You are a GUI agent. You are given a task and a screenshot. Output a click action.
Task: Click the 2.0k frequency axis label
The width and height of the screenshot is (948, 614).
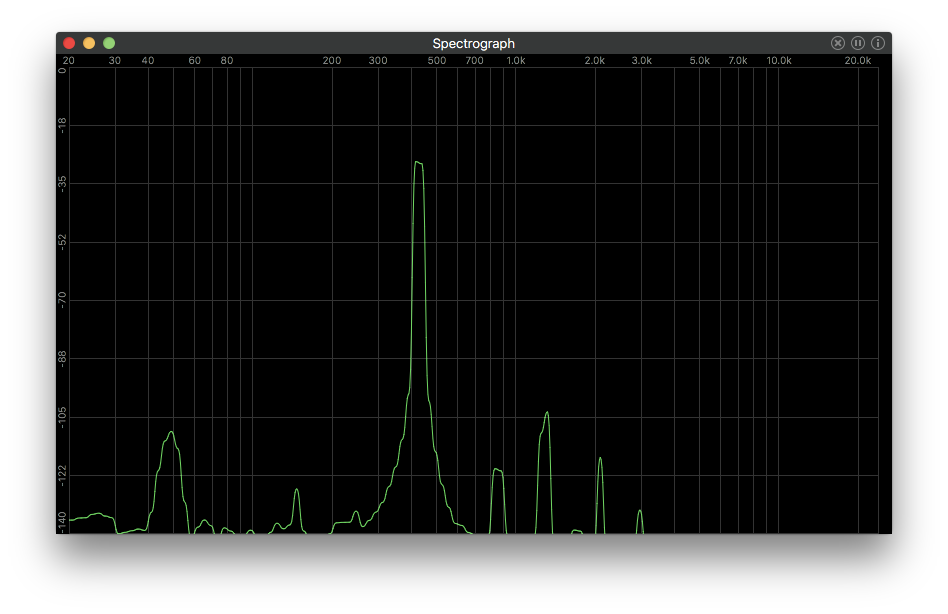pos(595,60)
